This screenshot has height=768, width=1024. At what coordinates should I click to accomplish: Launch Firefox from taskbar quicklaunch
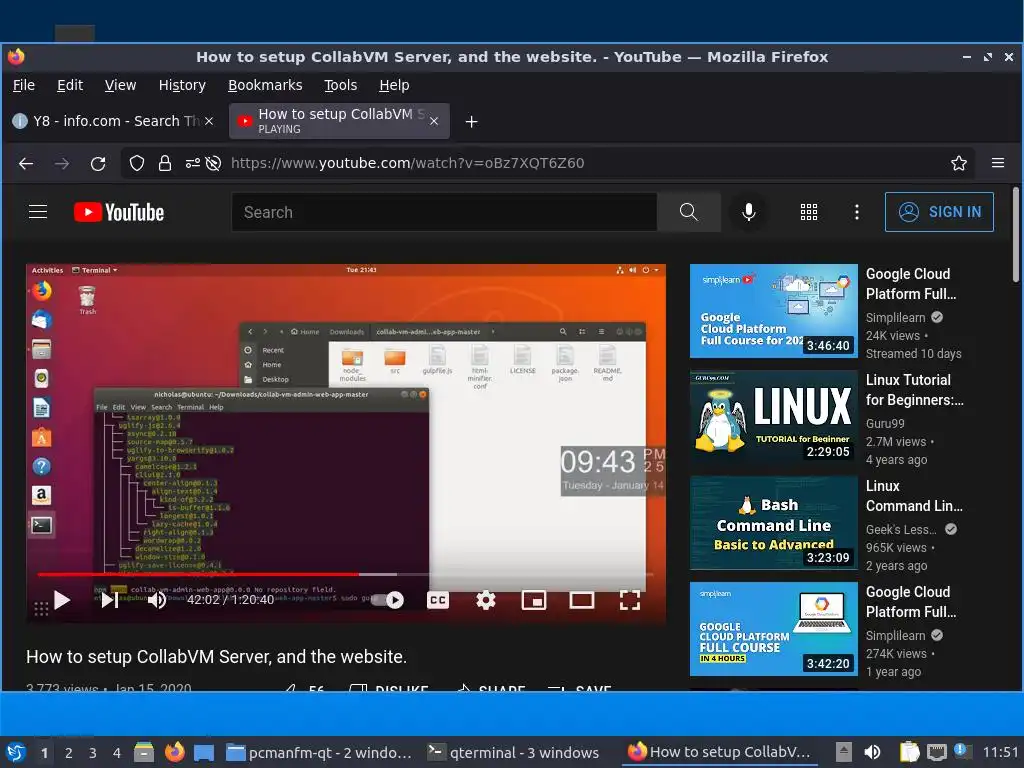point(174,752)
